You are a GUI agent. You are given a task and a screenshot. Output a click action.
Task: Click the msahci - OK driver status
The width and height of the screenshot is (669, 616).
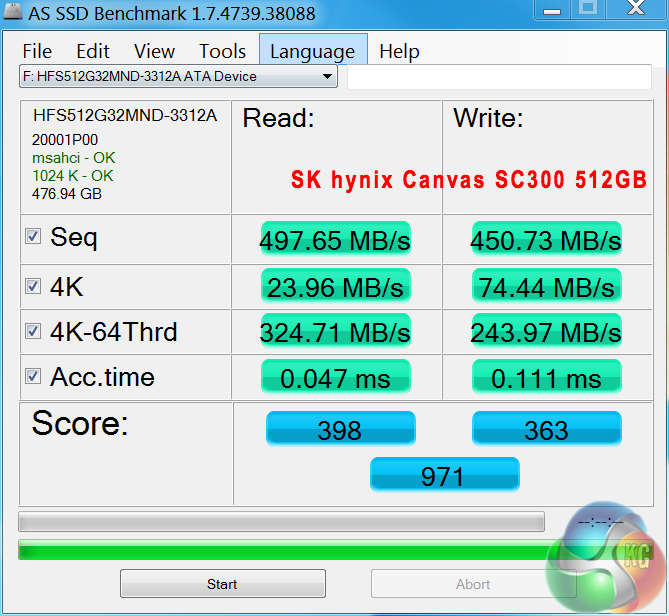(73, 158)
